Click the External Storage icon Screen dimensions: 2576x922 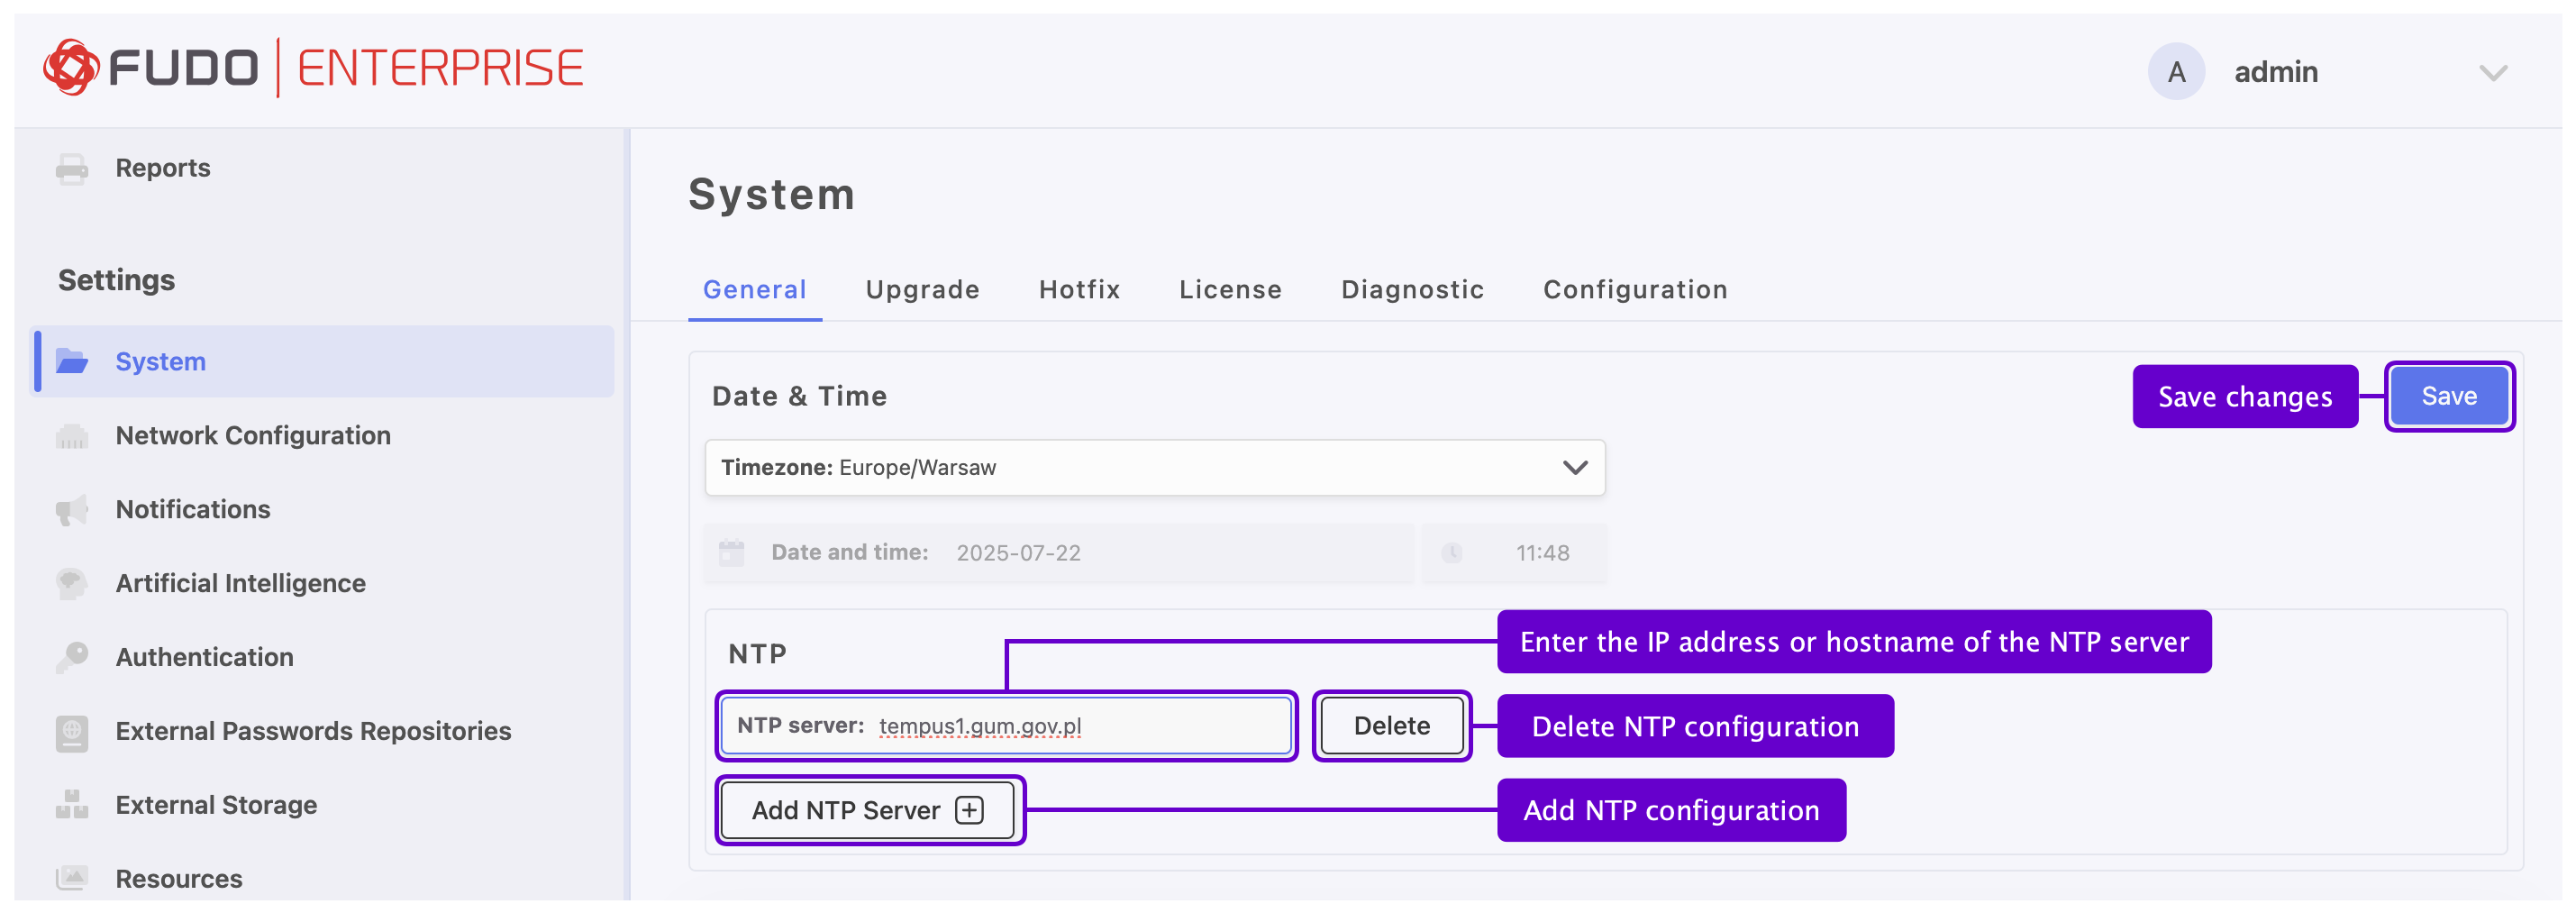[71, 805]
